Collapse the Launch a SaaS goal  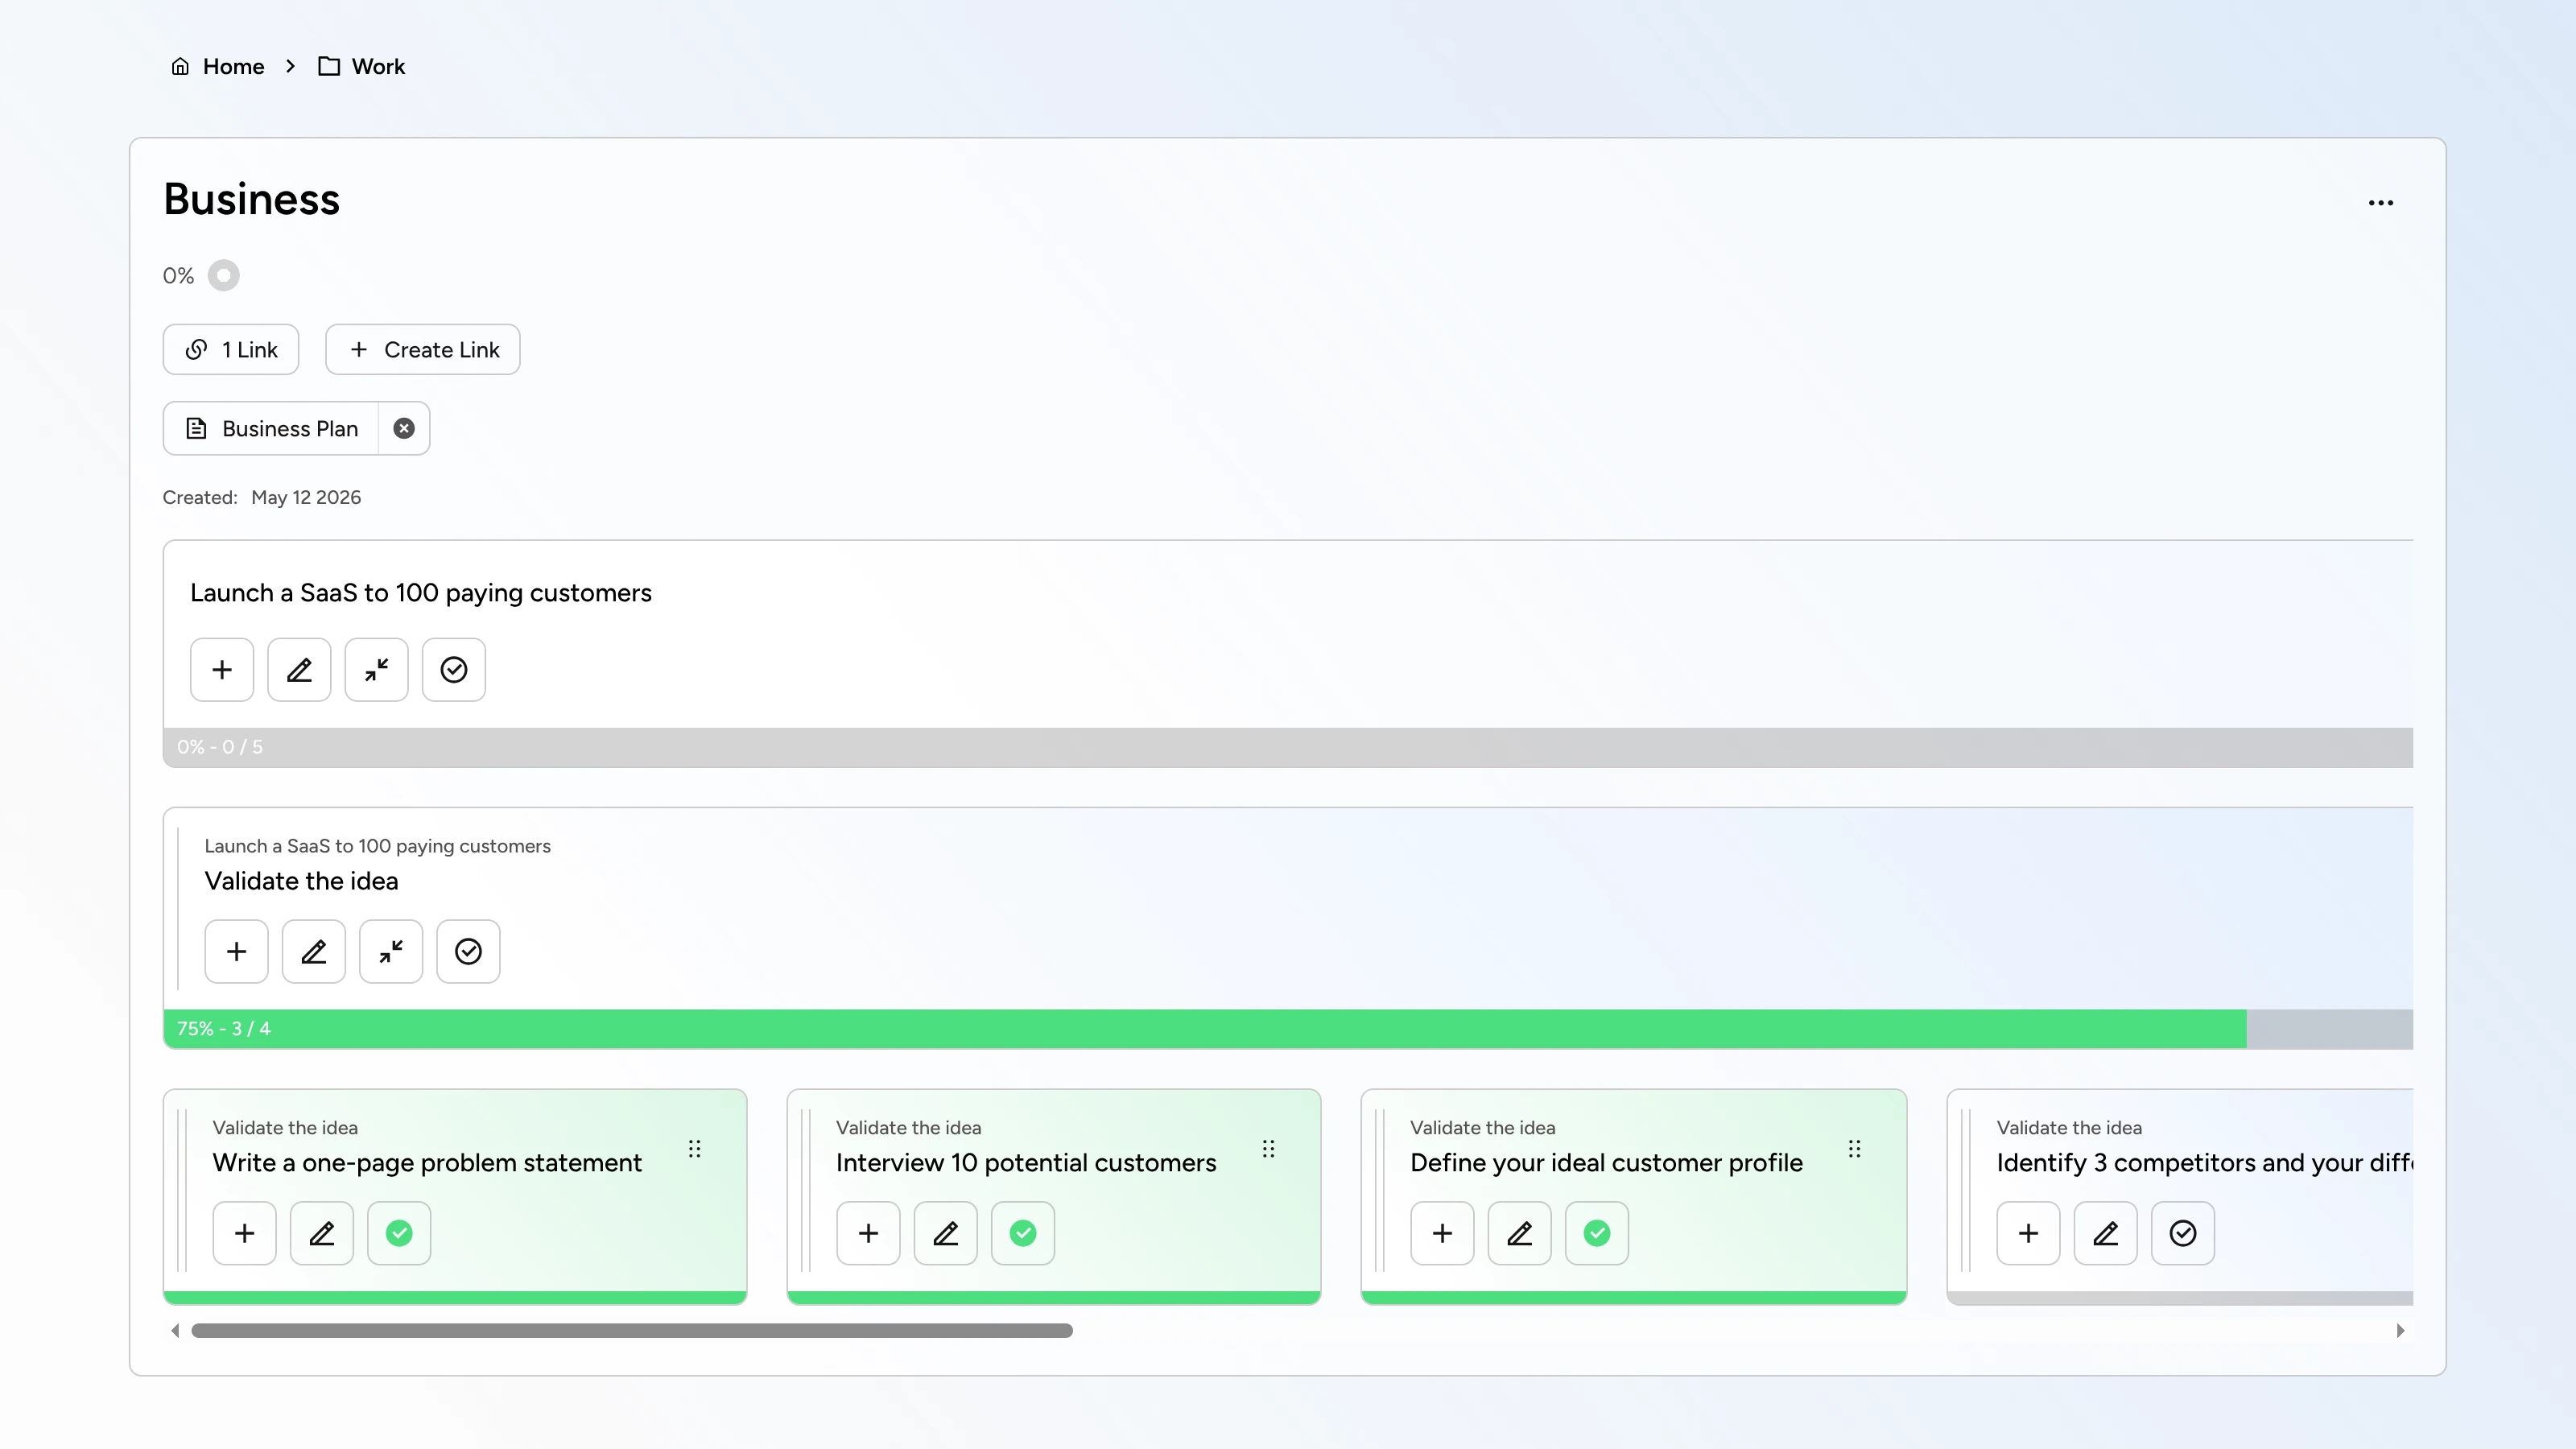point(376,669)
